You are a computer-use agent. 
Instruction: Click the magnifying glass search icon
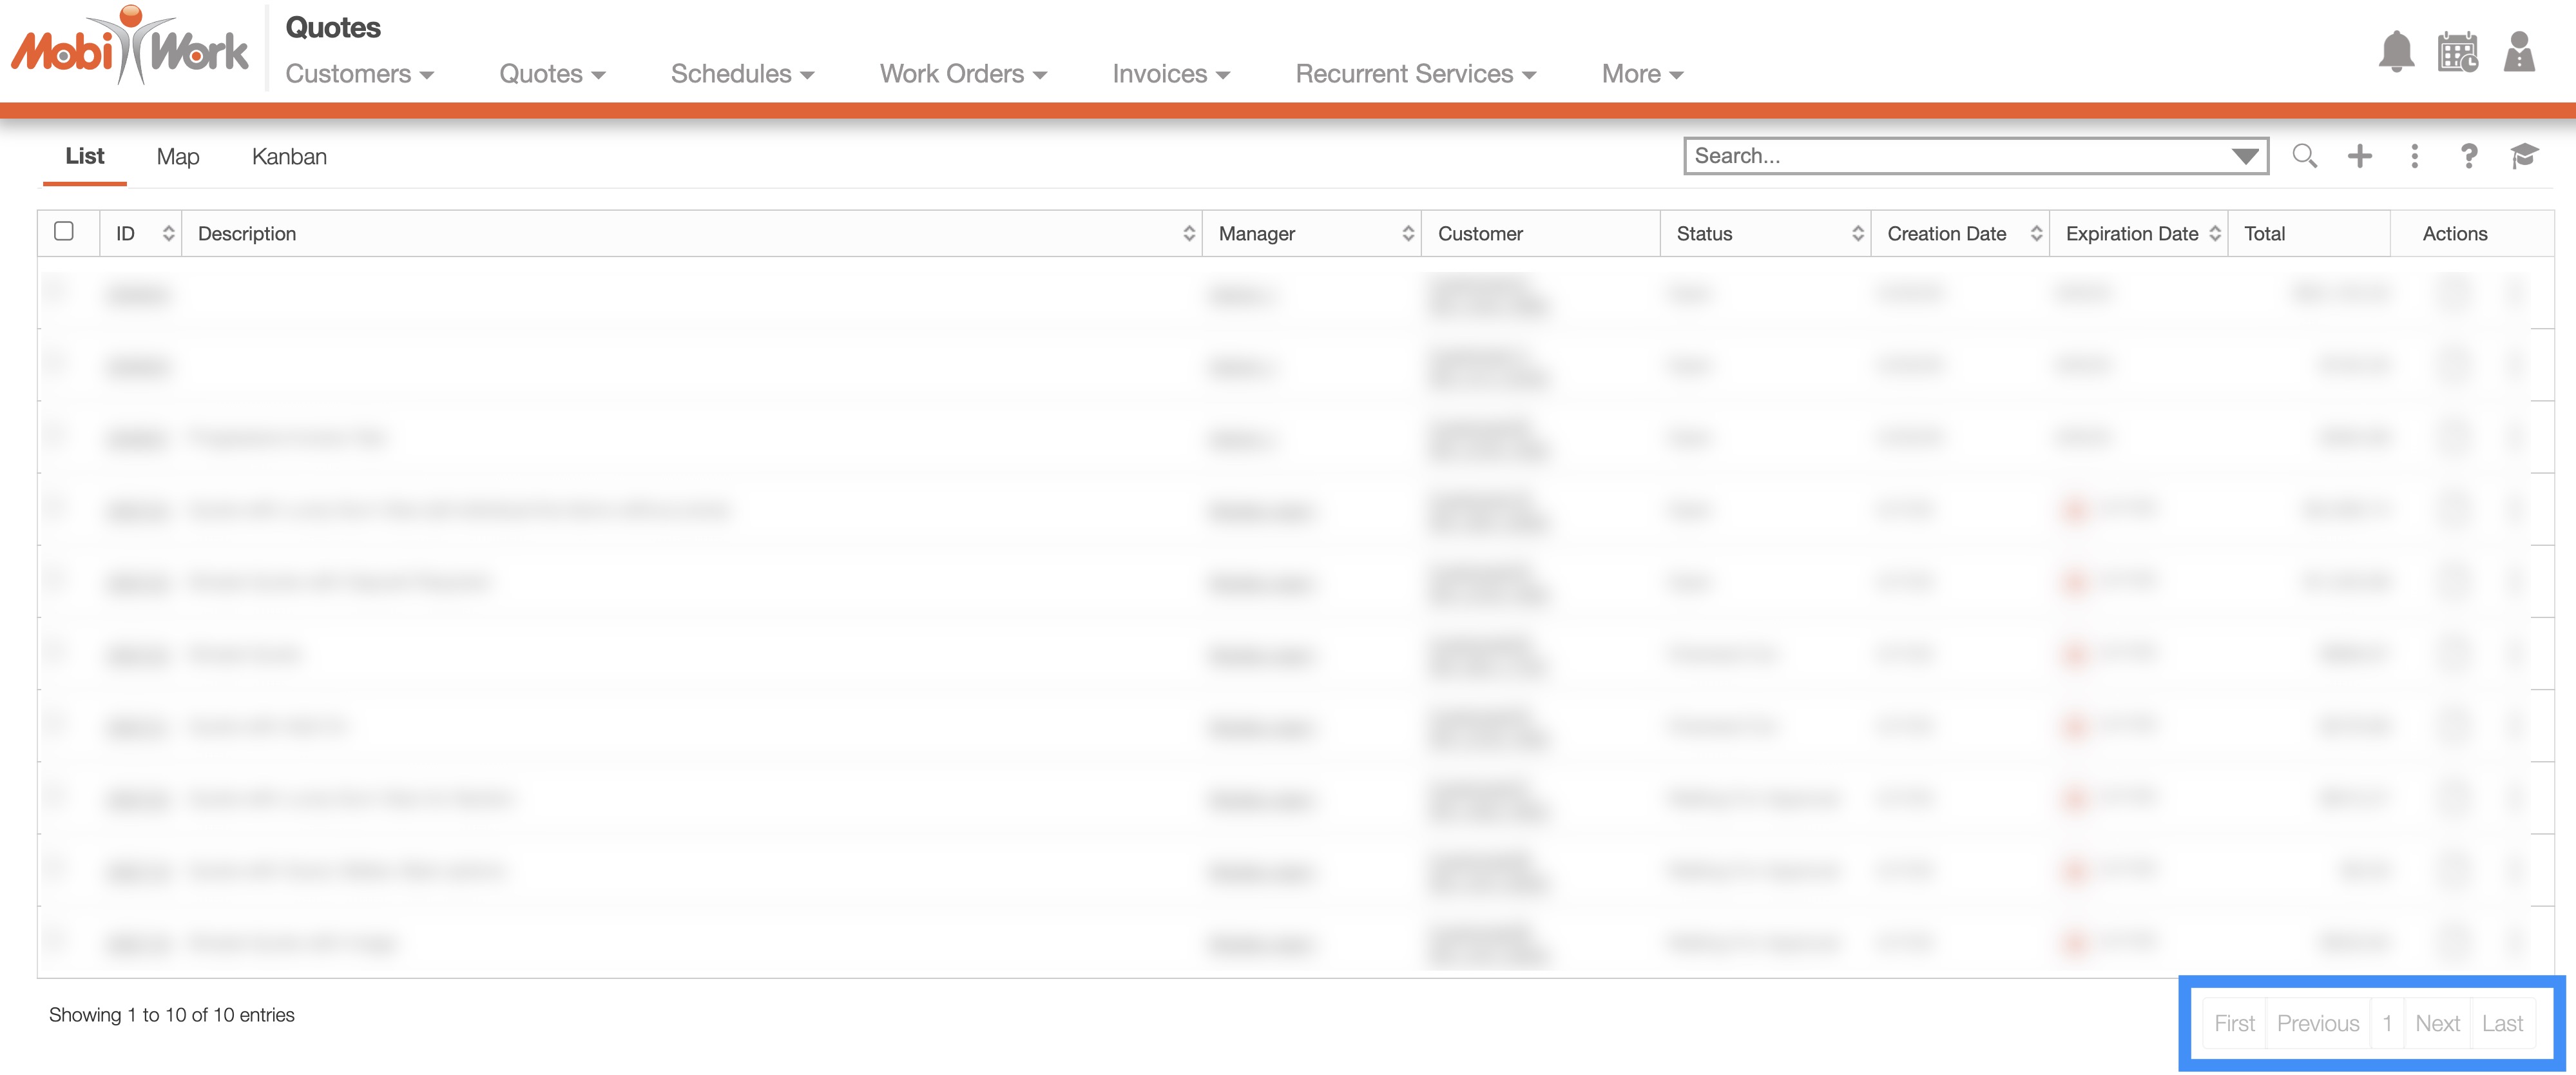pos(2304,156)
